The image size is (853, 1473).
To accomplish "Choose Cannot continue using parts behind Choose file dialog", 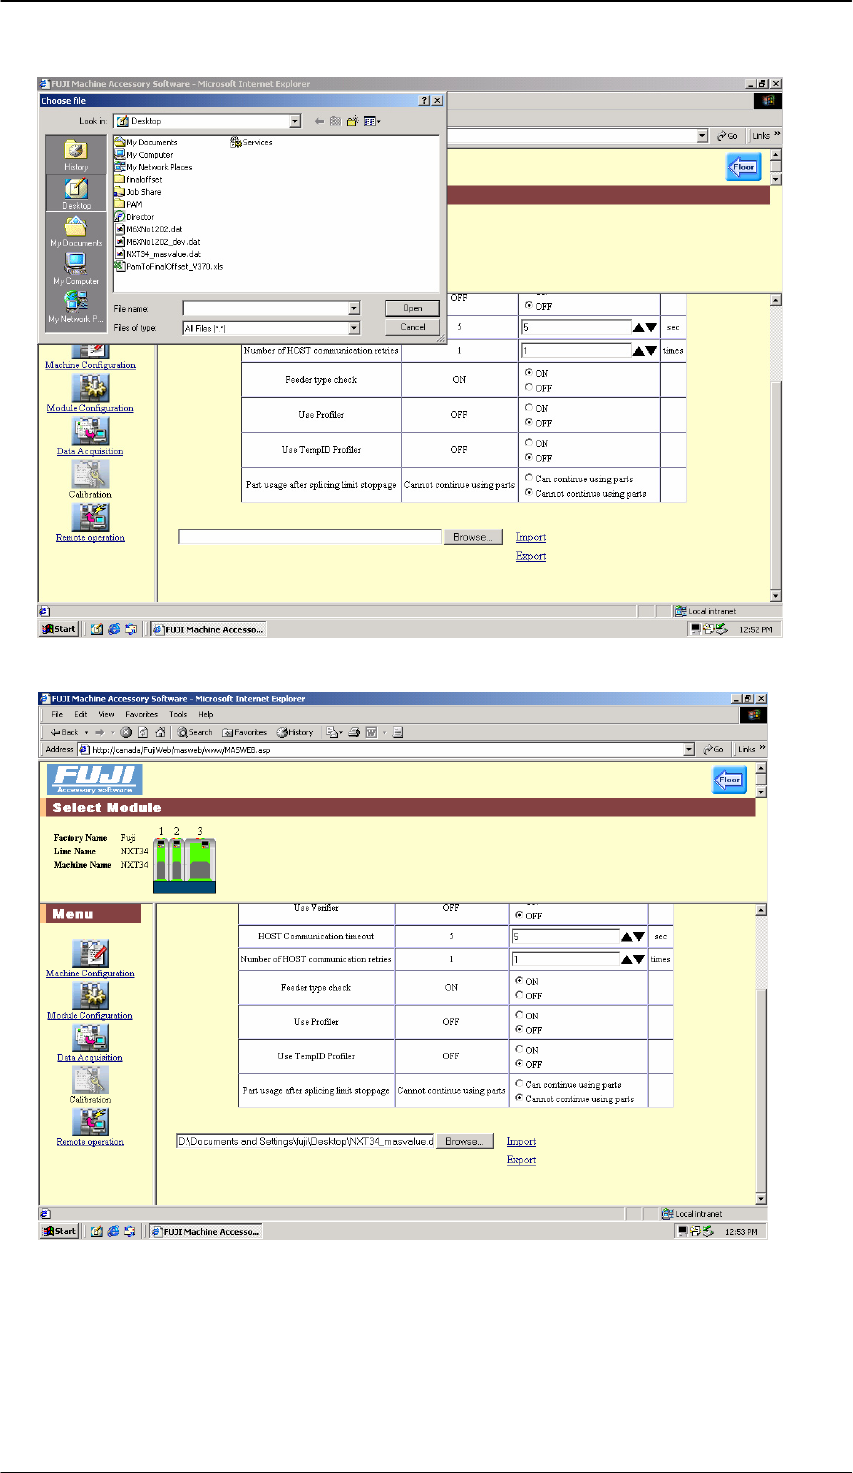I will pos(529,493).
